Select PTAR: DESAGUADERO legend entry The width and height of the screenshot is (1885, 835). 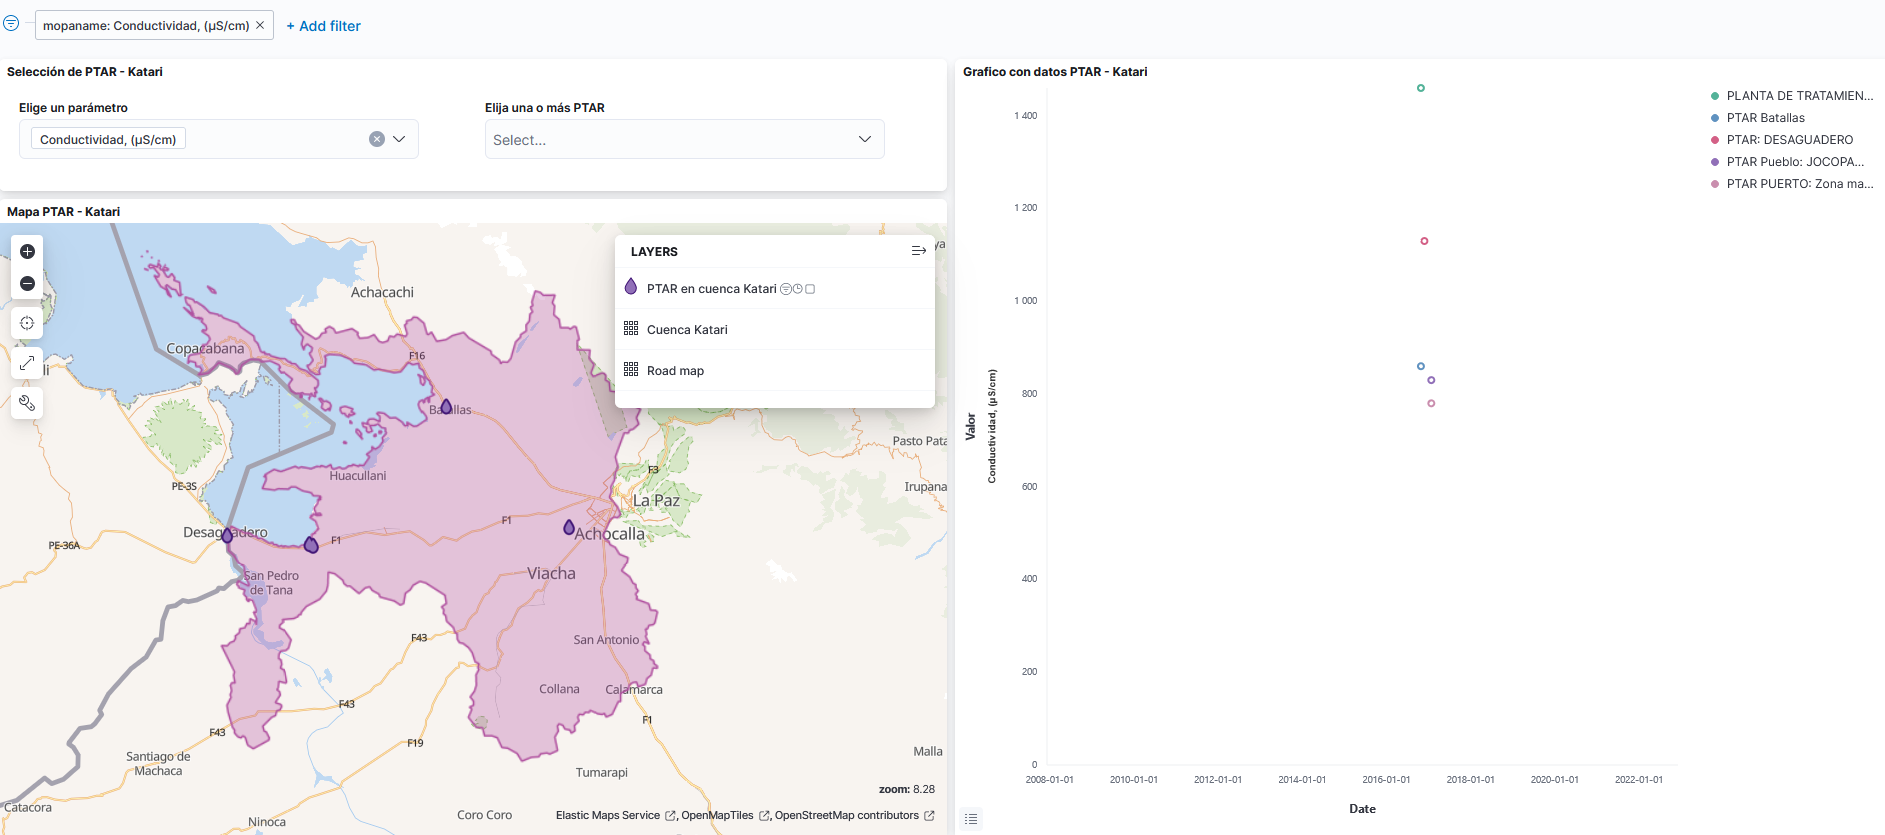point(1789,140)
